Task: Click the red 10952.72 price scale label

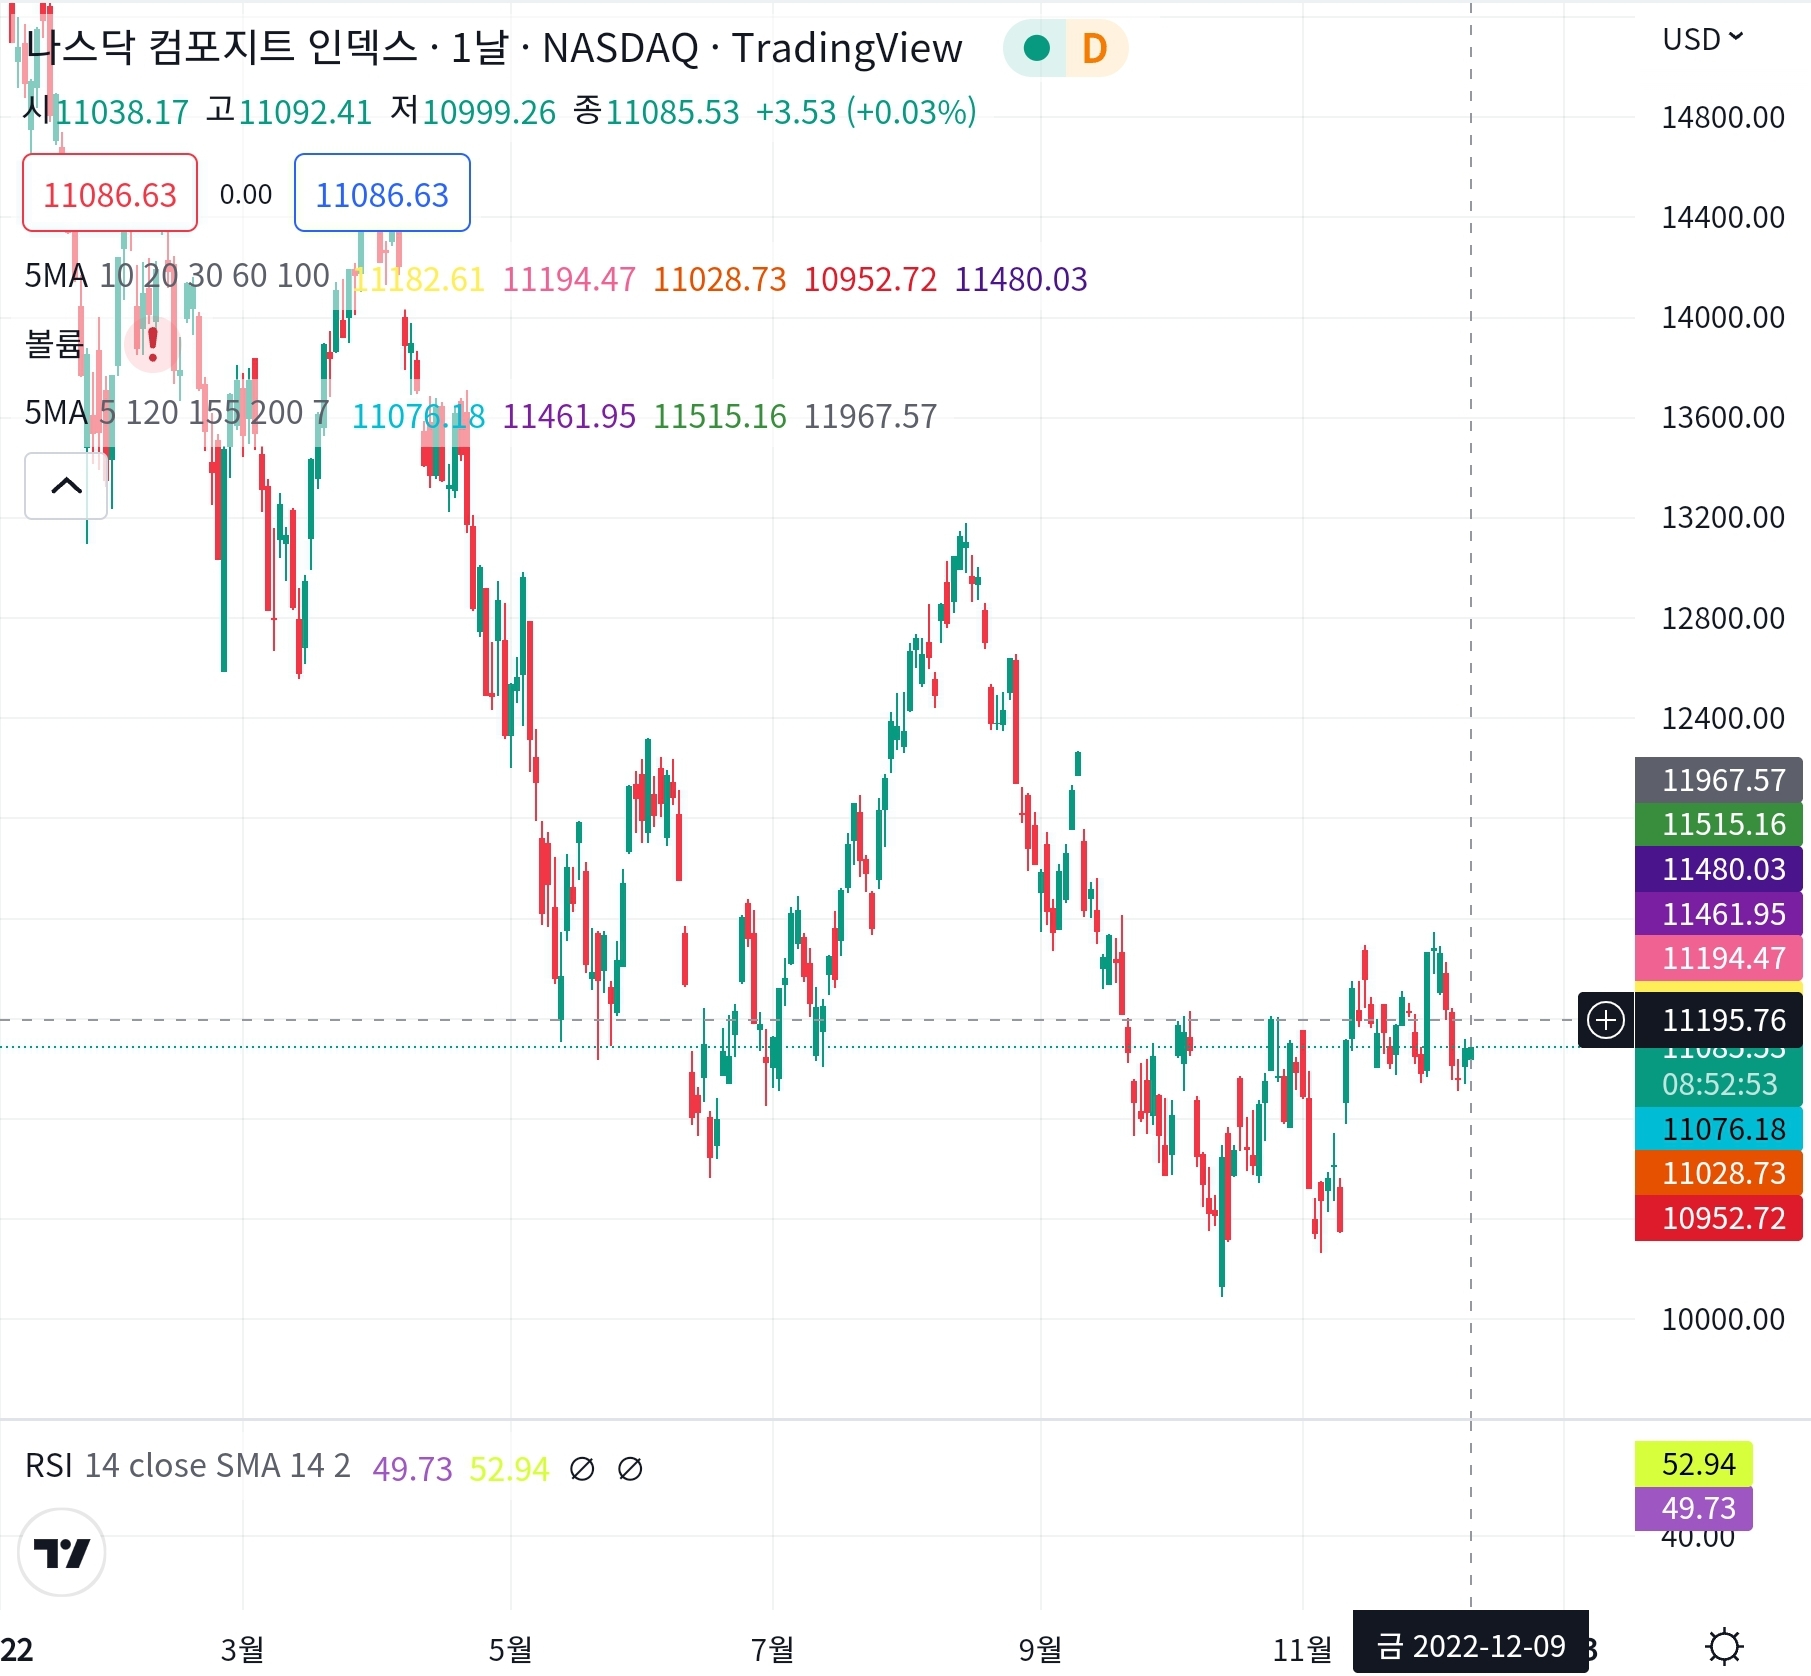Action: (x=1719, y=1218)
